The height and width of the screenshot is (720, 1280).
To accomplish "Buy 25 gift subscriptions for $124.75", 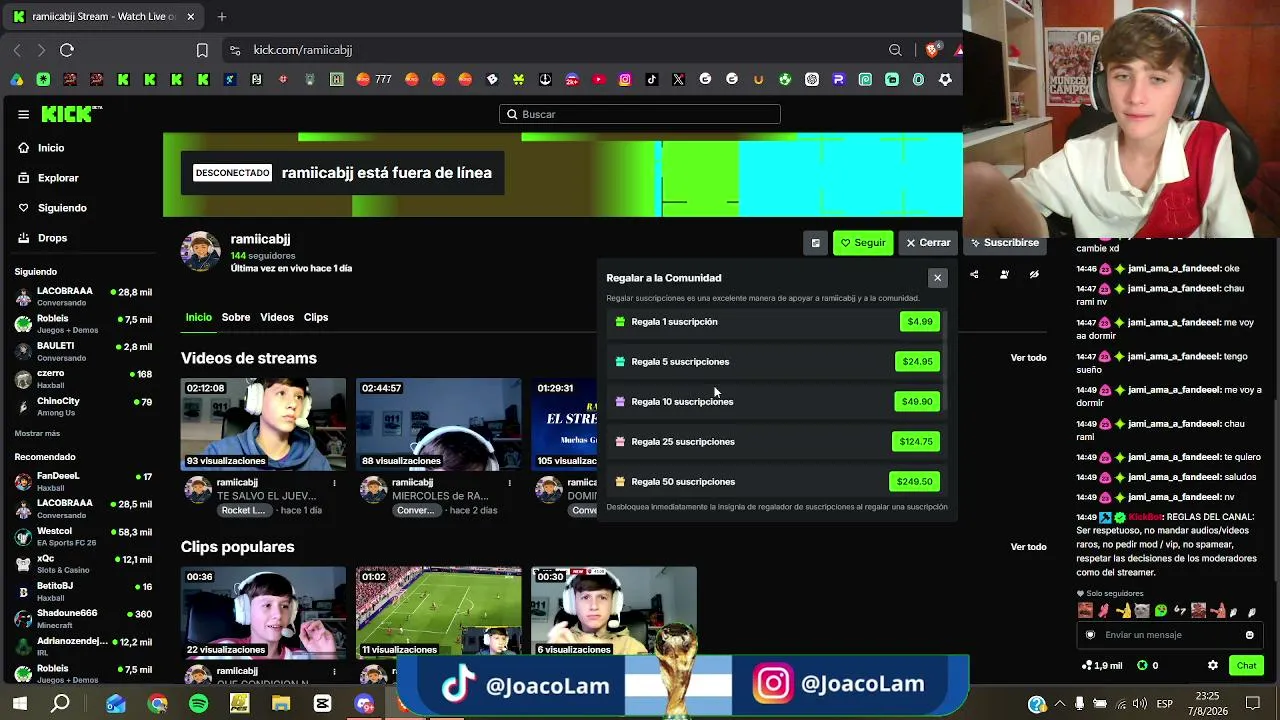I will coord(916,442).
